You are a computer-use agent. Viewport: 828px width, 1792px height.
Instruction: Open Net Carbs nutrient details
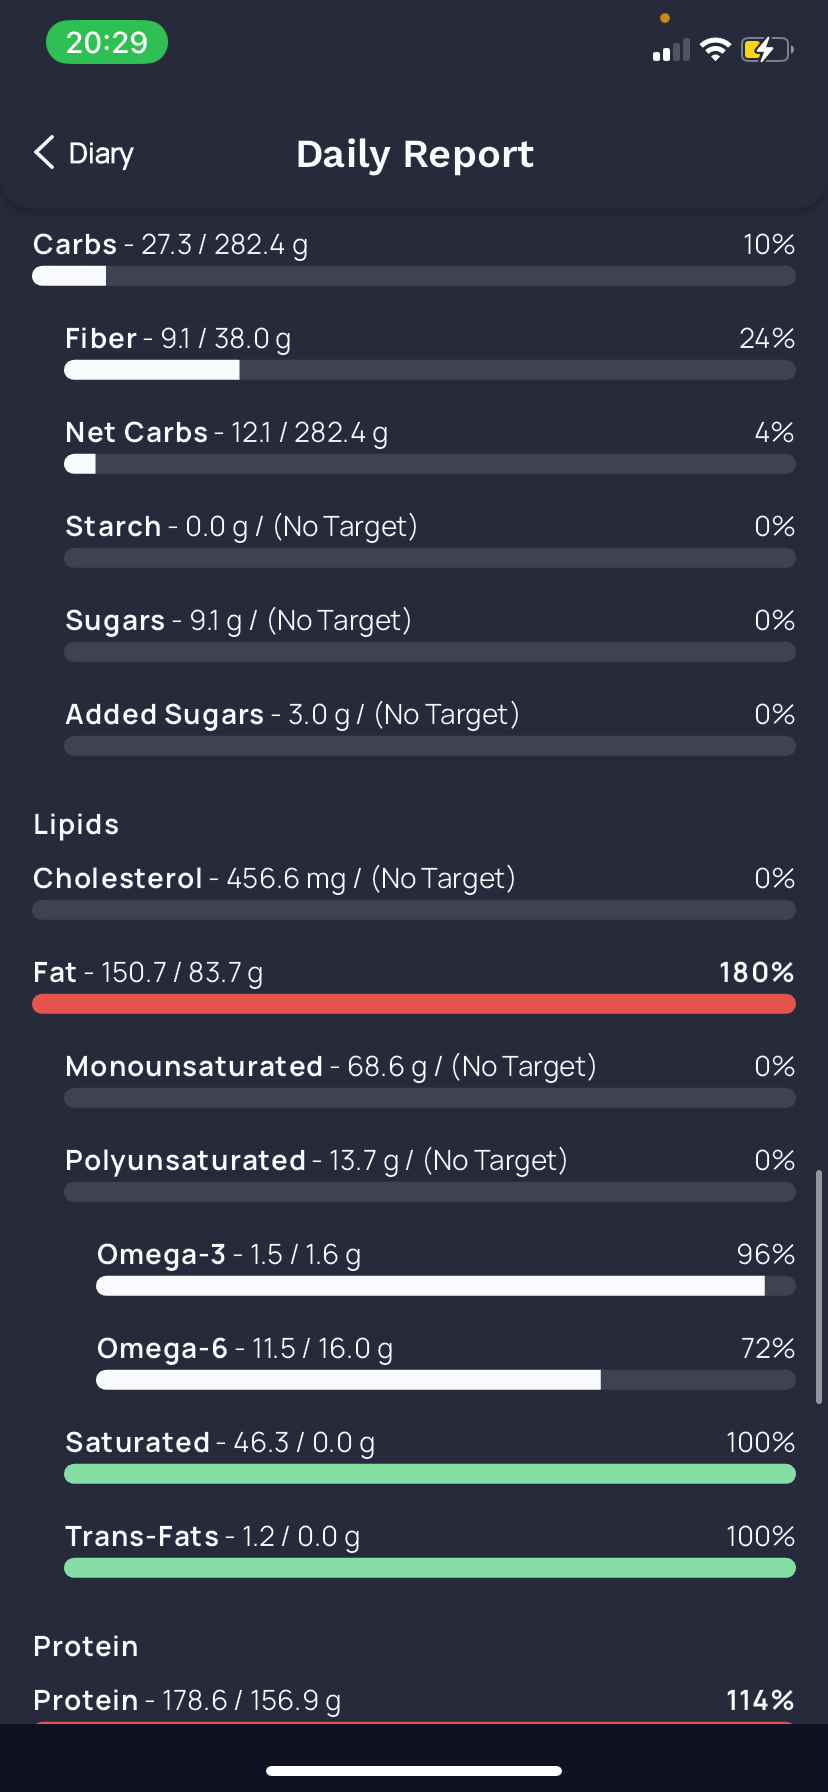[x=430, y=446]
